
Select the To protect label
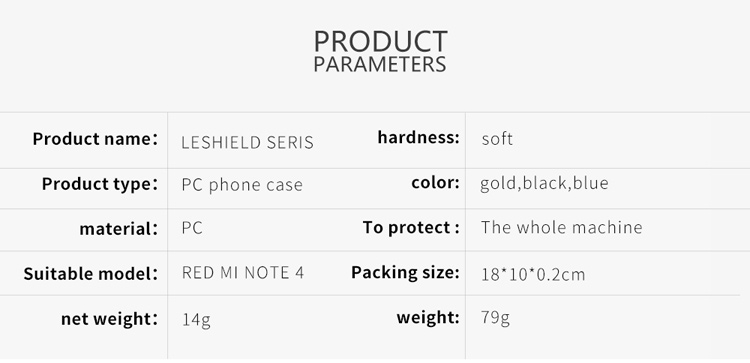point(411,227)
